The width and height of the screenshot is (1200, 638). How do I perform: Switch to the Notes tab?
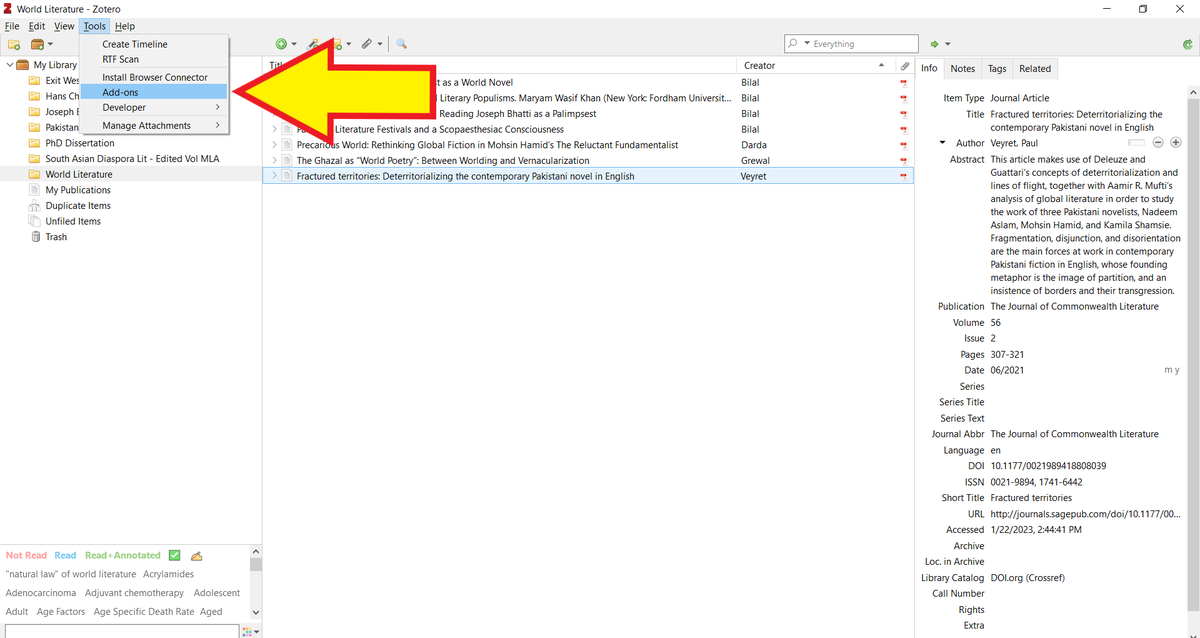tap(962, 68)
